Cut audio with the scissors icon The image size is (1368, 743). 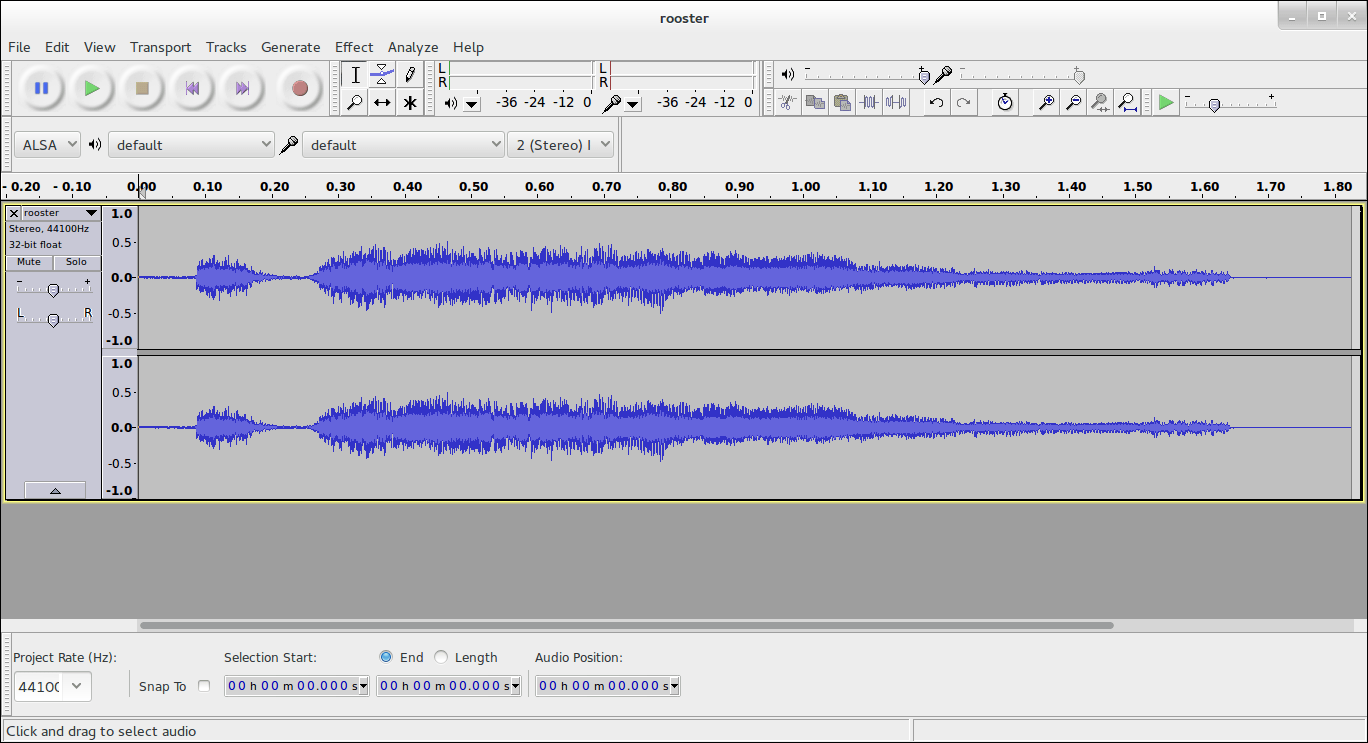click(787, 102)
